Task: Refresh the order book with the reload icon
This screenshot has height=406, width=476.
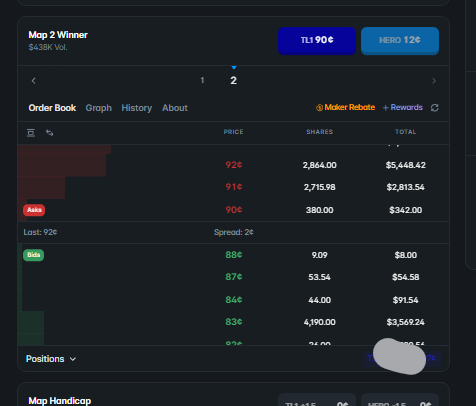Action: [434, 108]
